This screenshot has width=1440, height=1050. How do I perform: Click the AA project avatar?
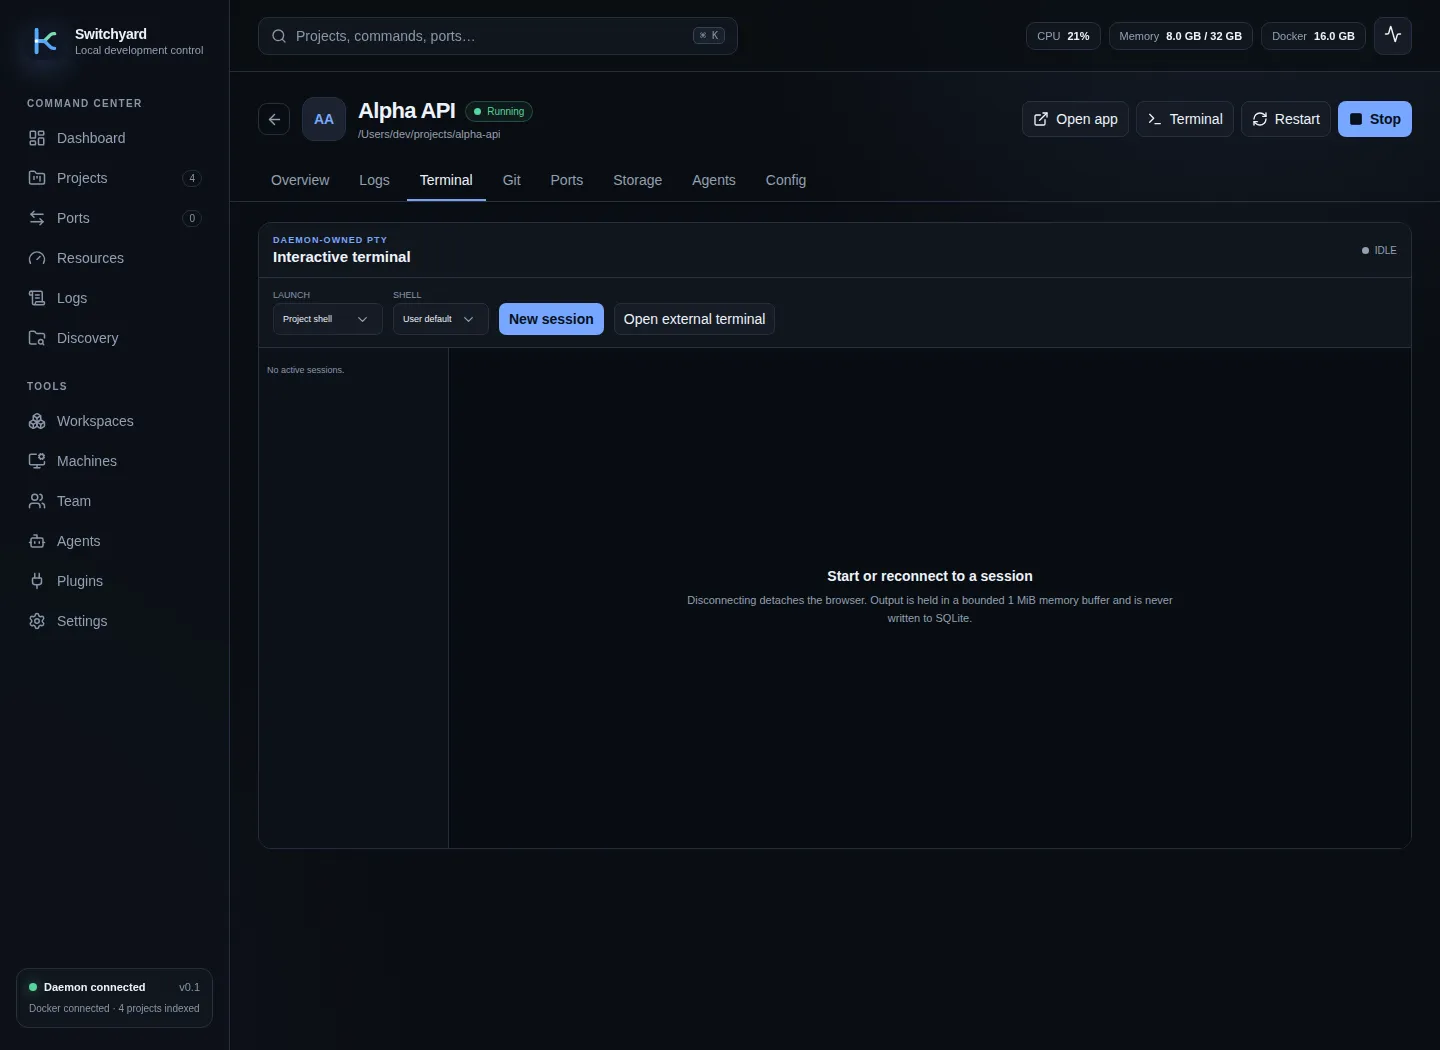click(x=324, y=119)
